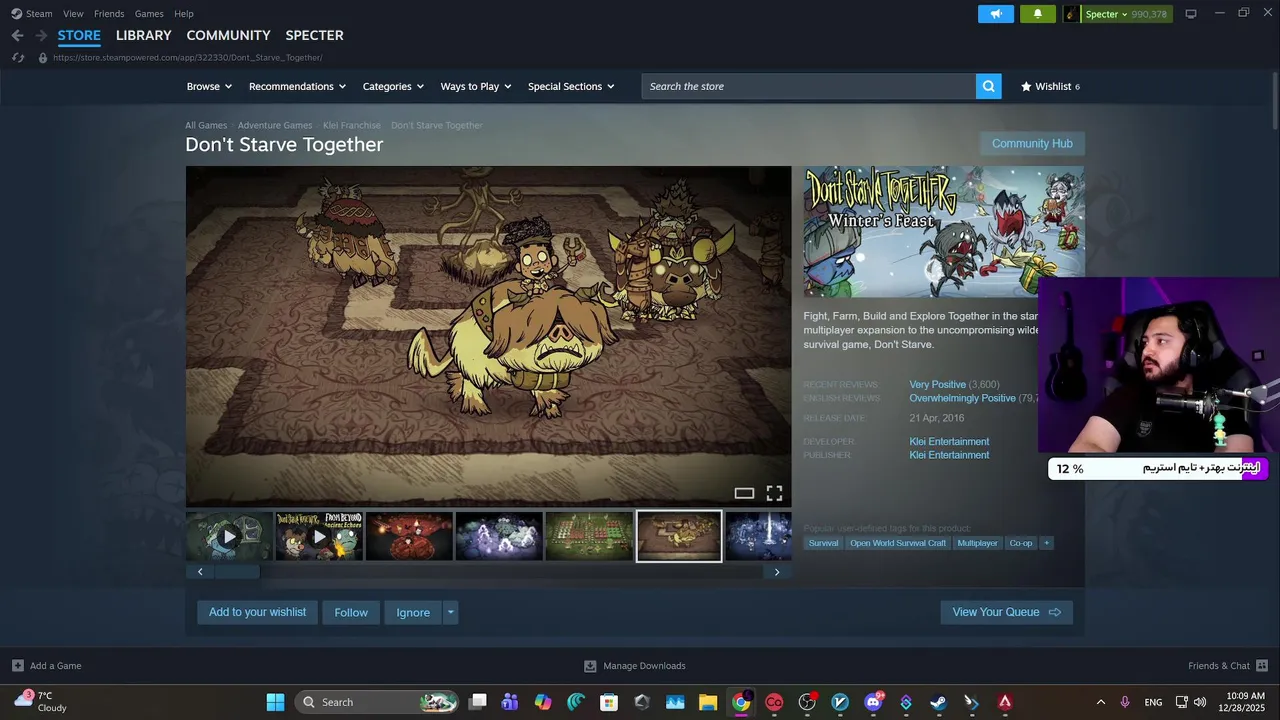This screenshot has height=720, width=1280.
Task: Click the megaphone announcements button
Action: tap(996, 14)
